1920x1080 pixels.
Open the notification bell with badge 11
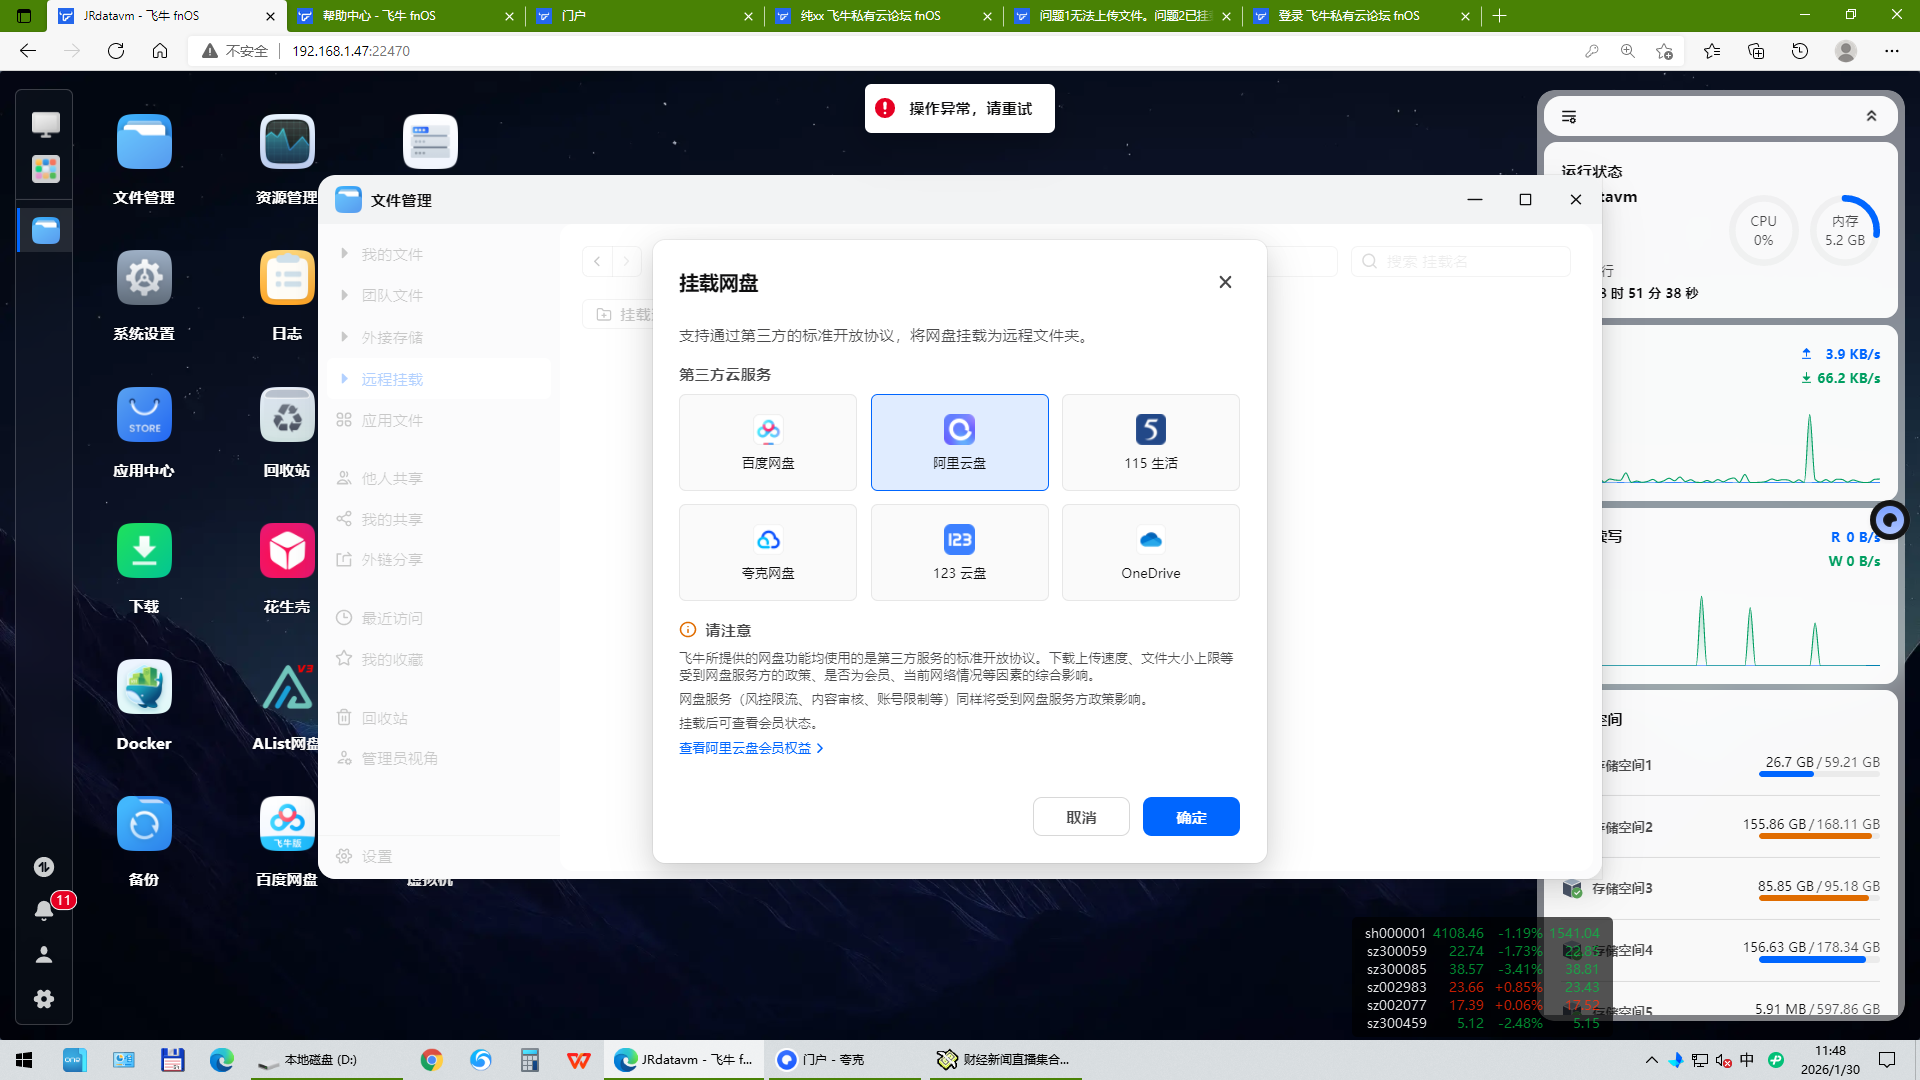pos(44,910)
